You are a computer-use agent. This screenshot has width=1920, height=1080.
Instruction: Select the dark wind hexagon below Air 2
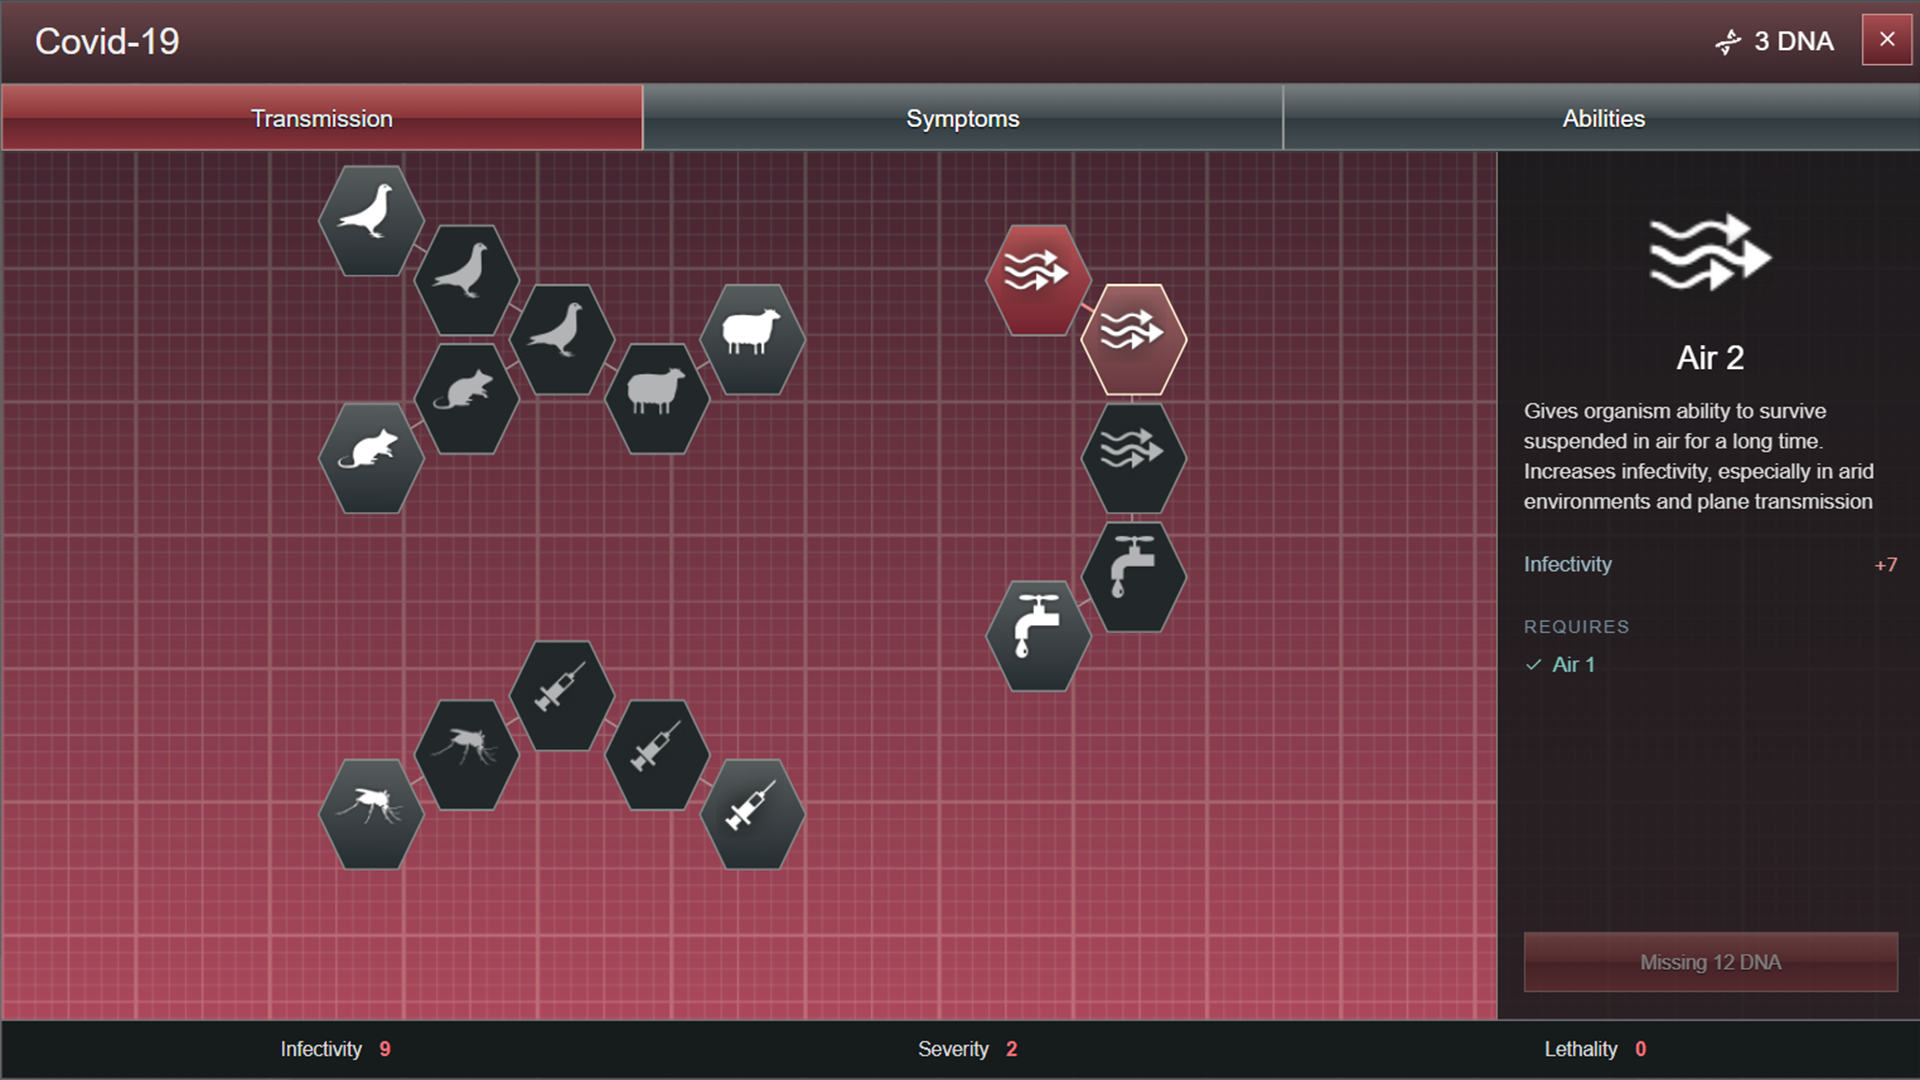click(1134, 458)
